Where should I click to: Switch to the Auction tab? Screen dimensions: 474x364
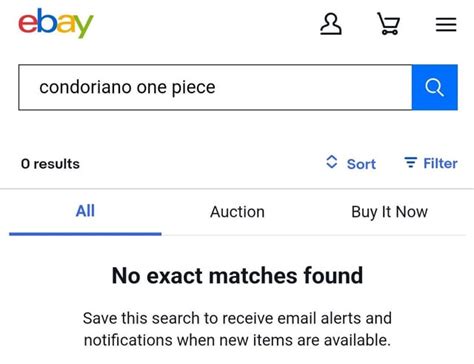237,212
